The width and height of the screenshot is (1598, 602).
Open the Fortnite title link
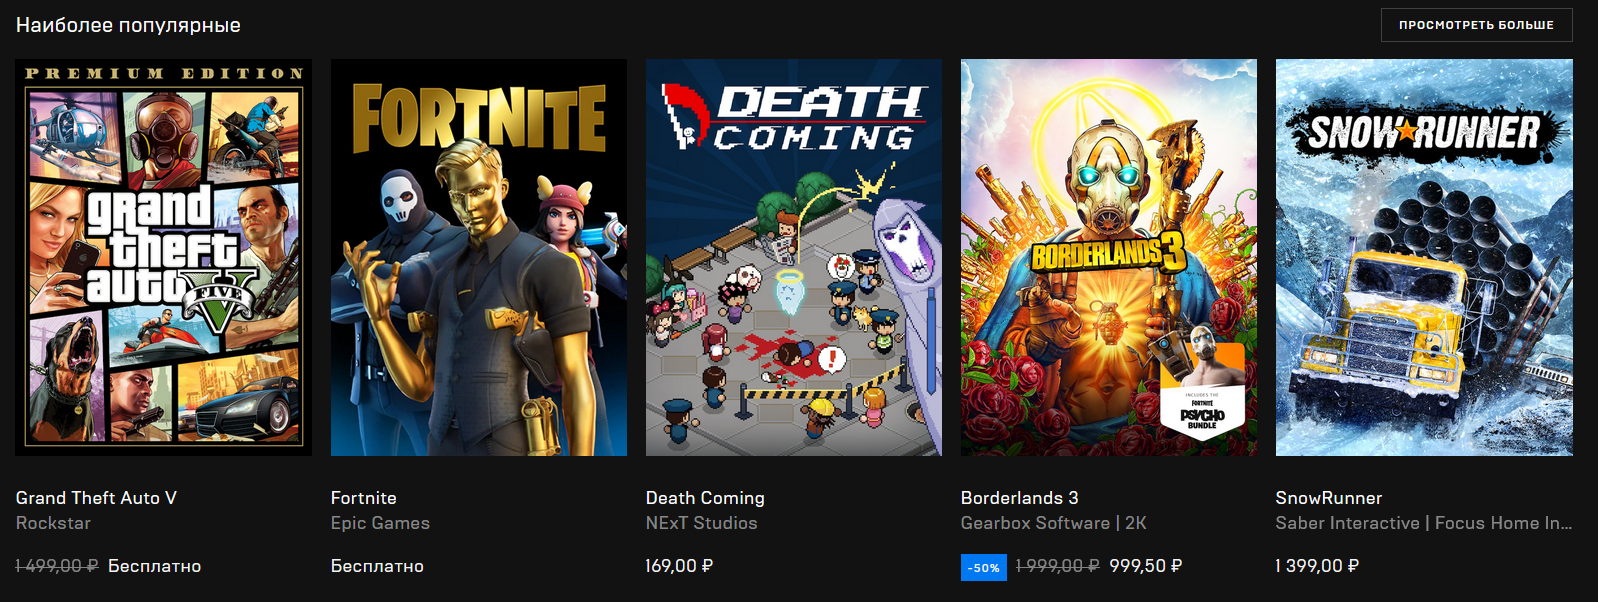(x=364, y=498)
